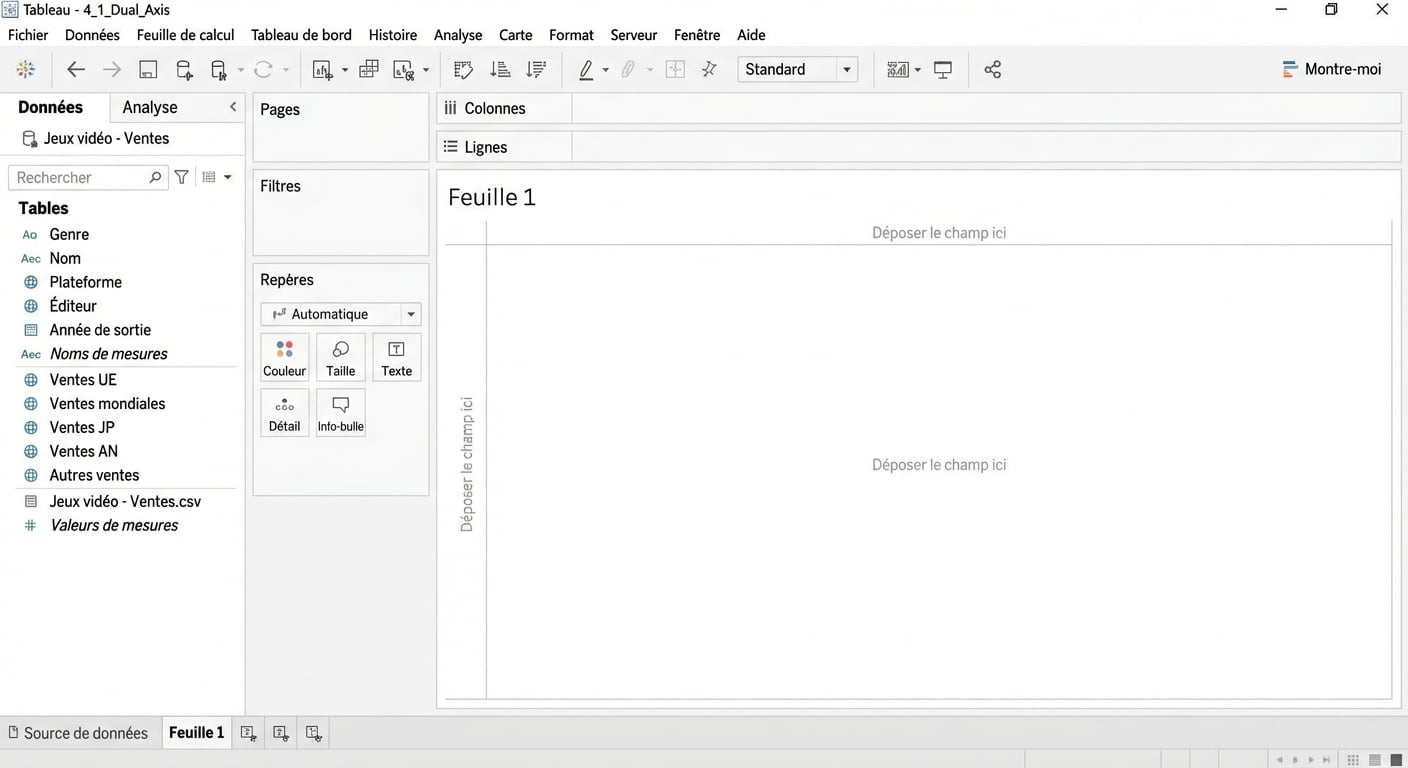Screen dimensions: 1408x768
Task: Select the Genre field
Action: (69, 234)
